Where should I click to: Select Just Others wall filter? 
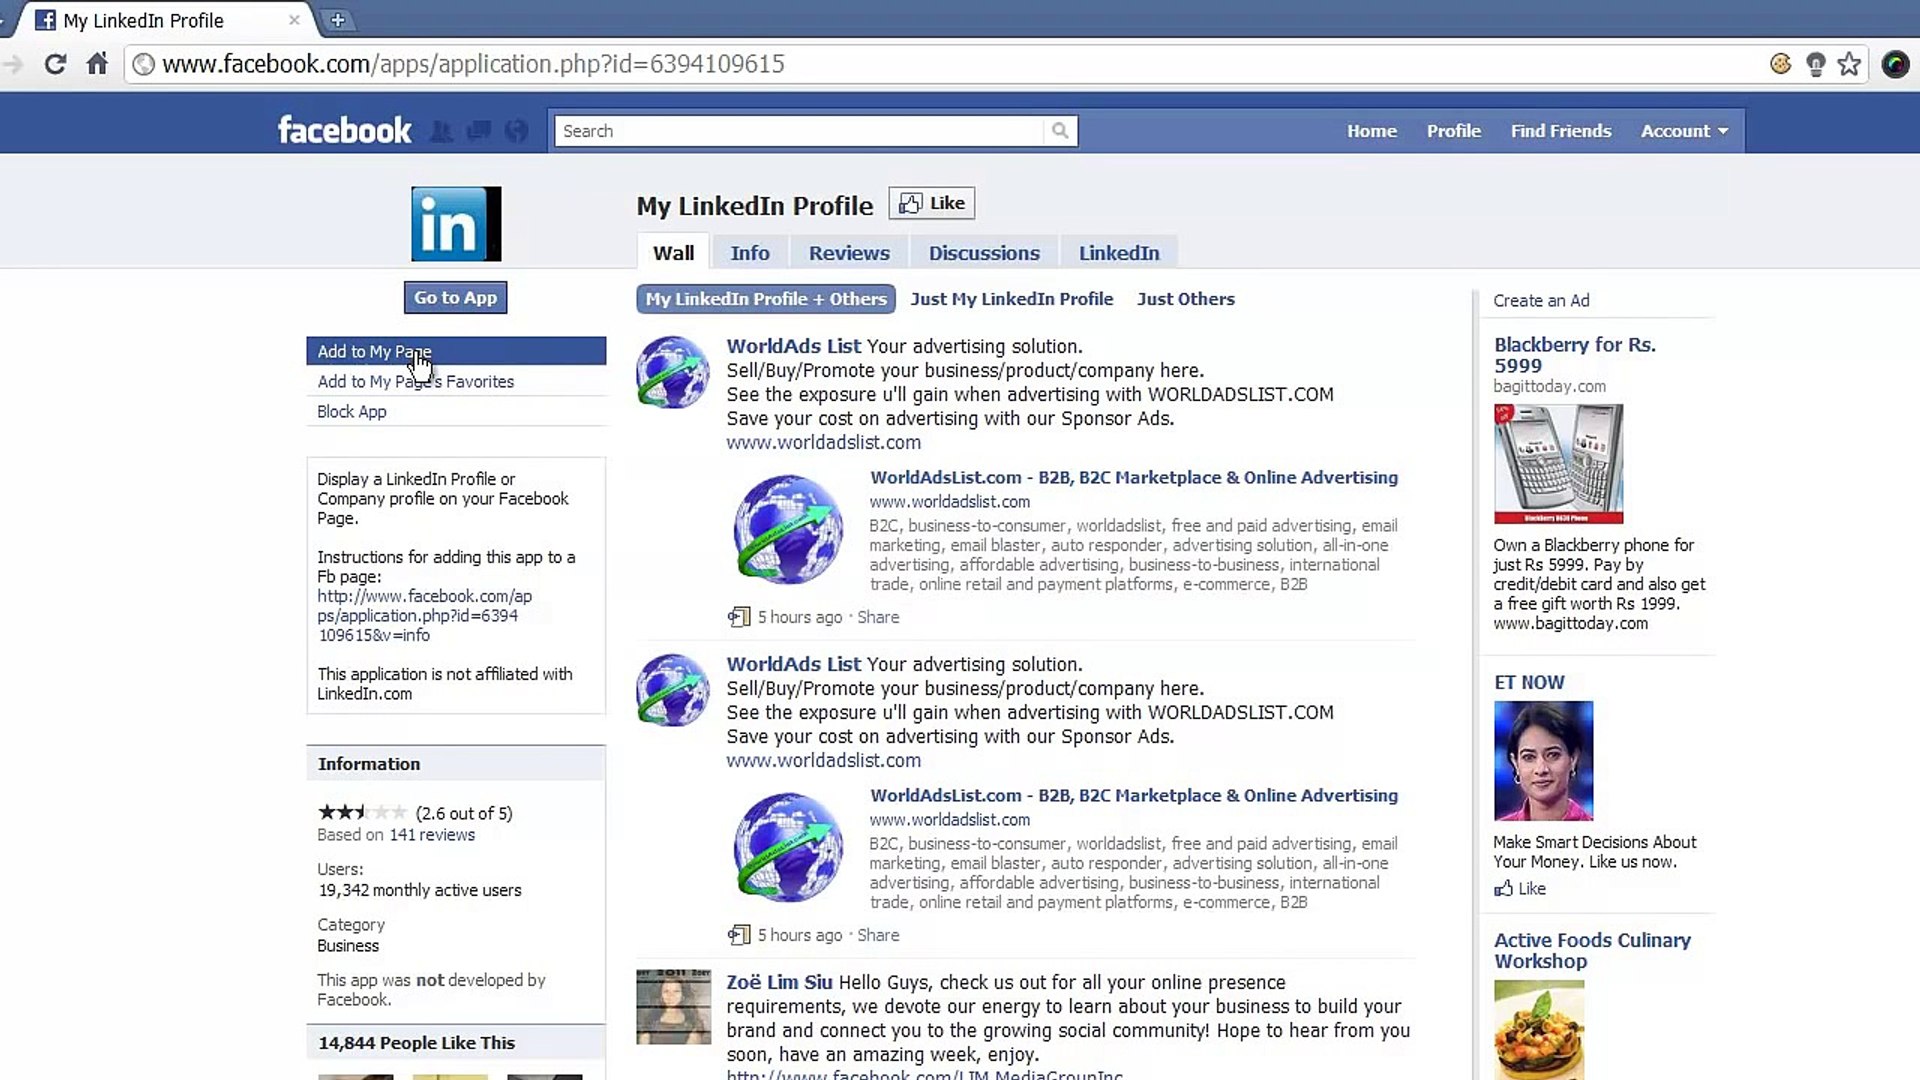[x=1185, y=299]
